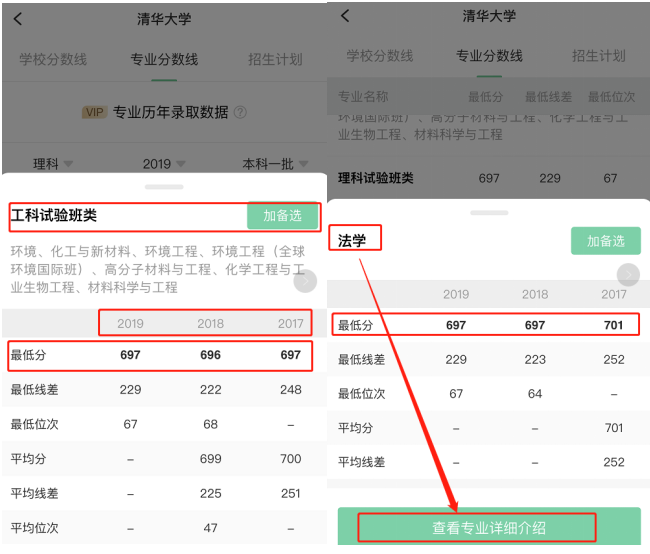Tap 2017 最低线差 value 248
Viewport: 650px width, 554px height.
click(291, 390)
